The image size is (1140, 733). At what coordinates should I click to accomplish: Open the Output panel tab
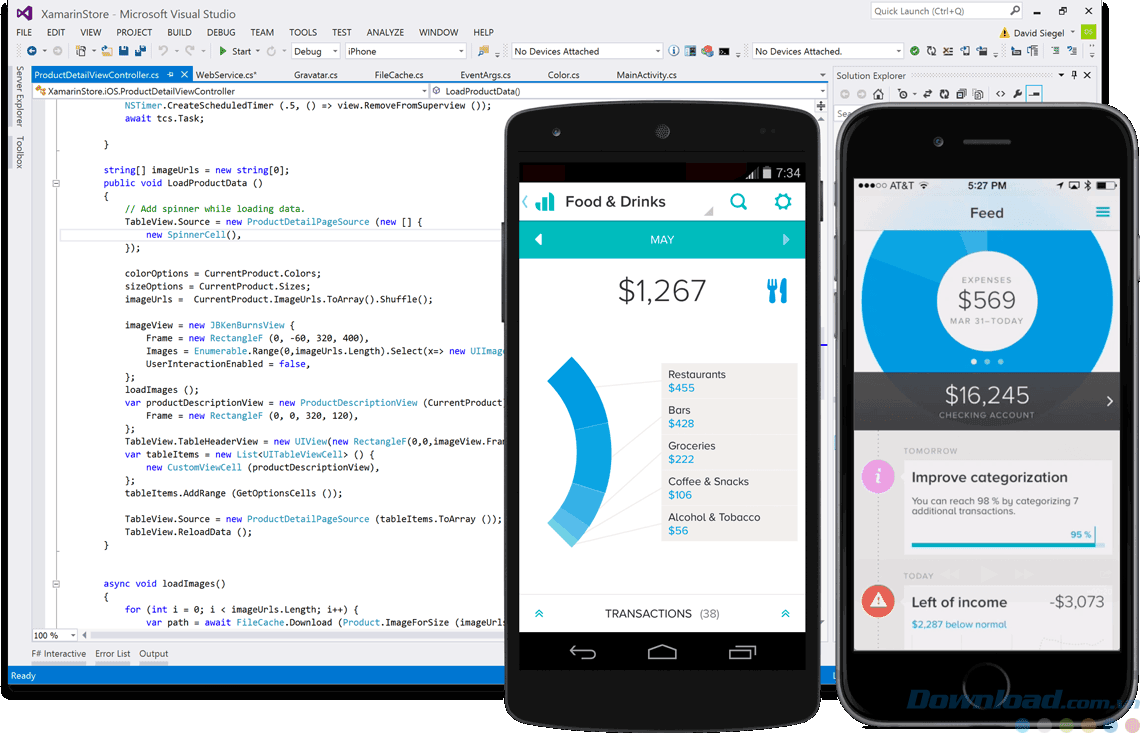(153, 654)
